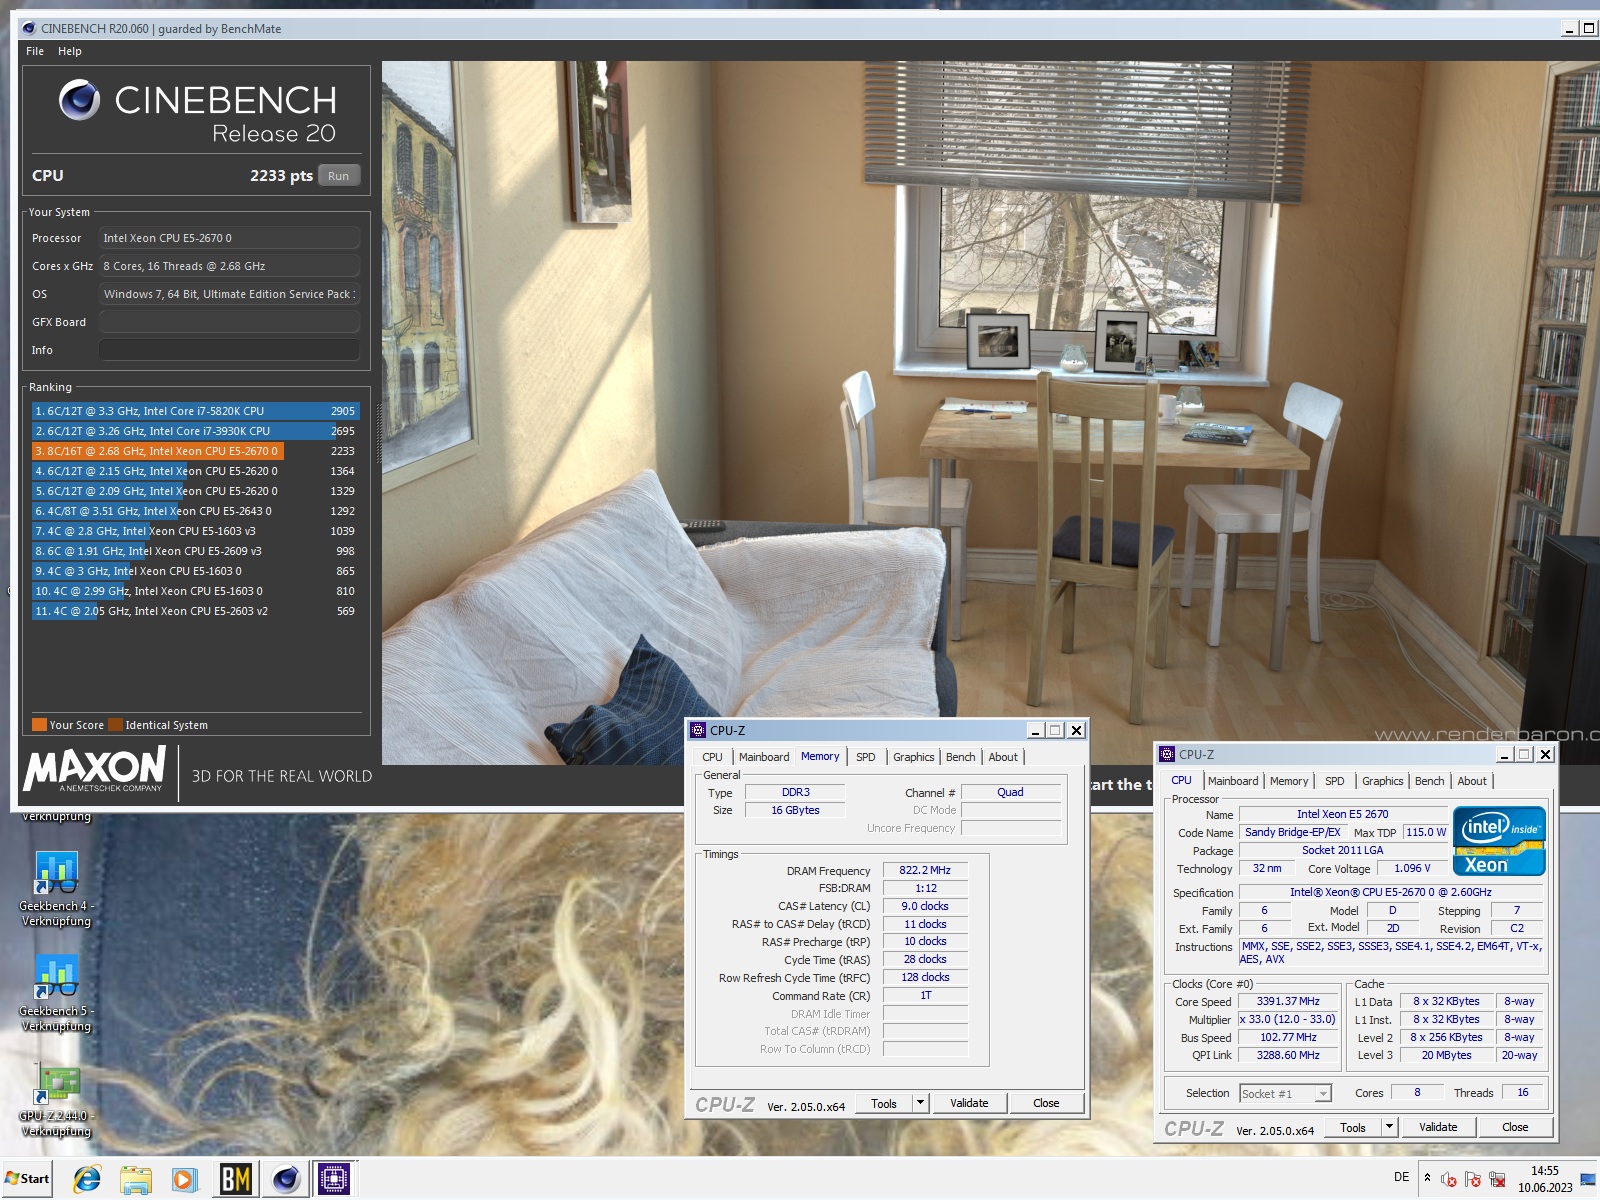
Task: Click Core Speed value 3391.37 MHz
Action: (1289, 1001)
